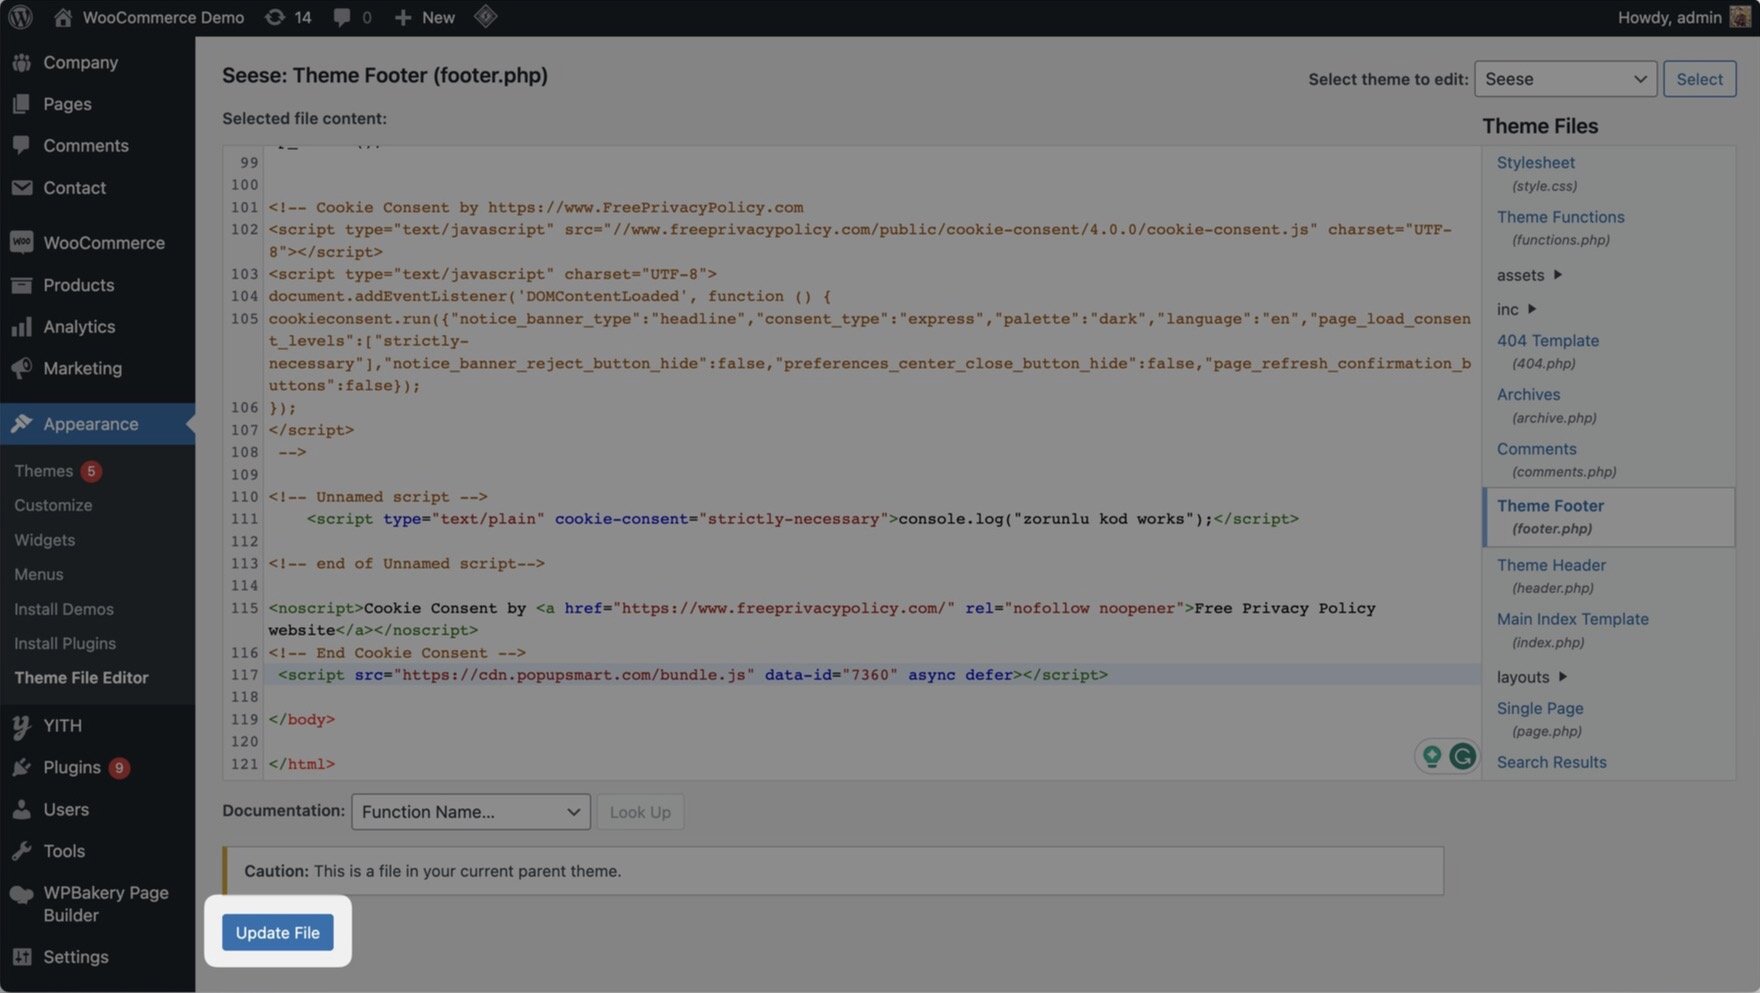The width and height of the screenshot is (1760, 993).
Task: Click the closing html tag on line 121
Action: pyautogui.click(x=301, y=764)
